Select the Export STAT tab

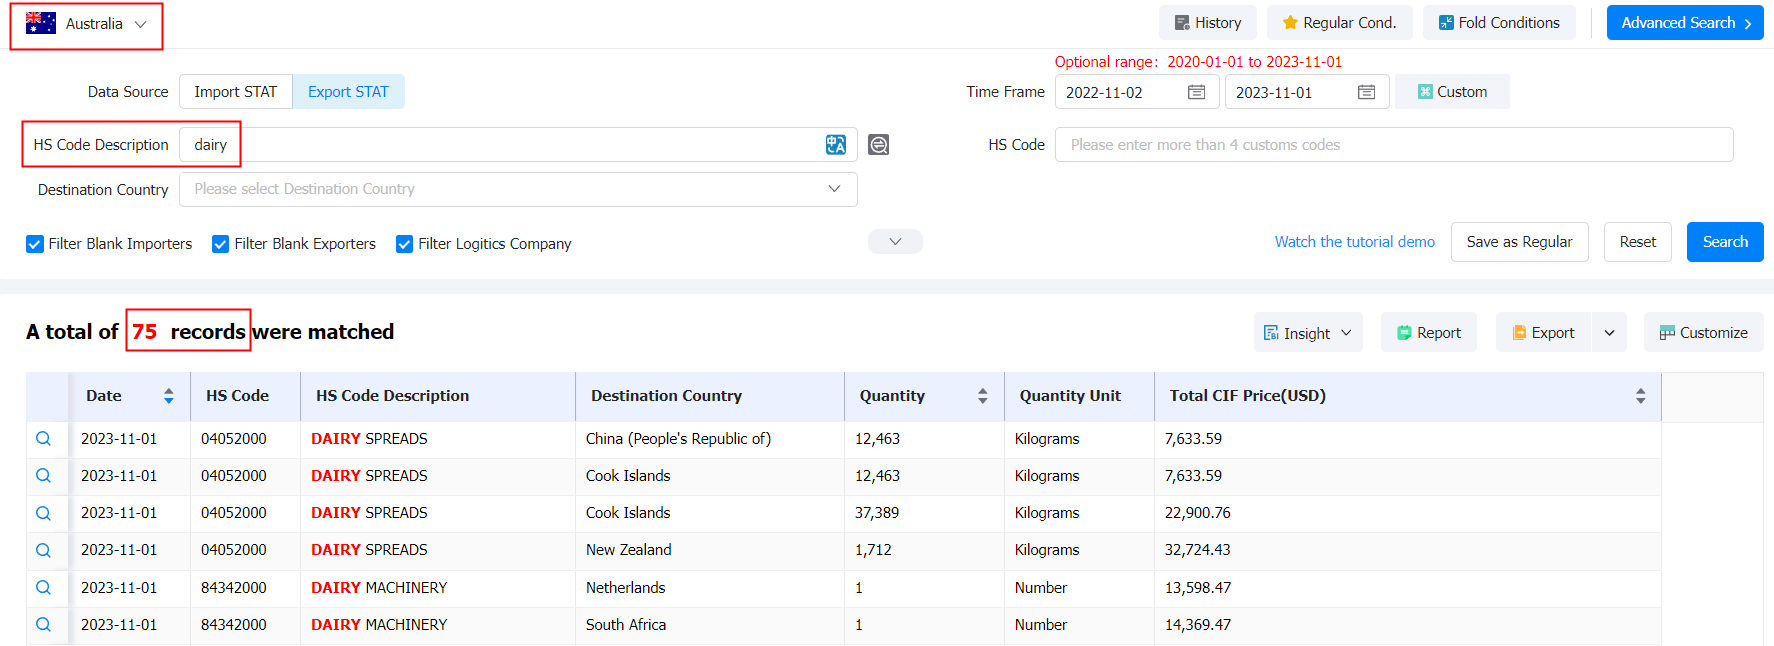[348, 92]
